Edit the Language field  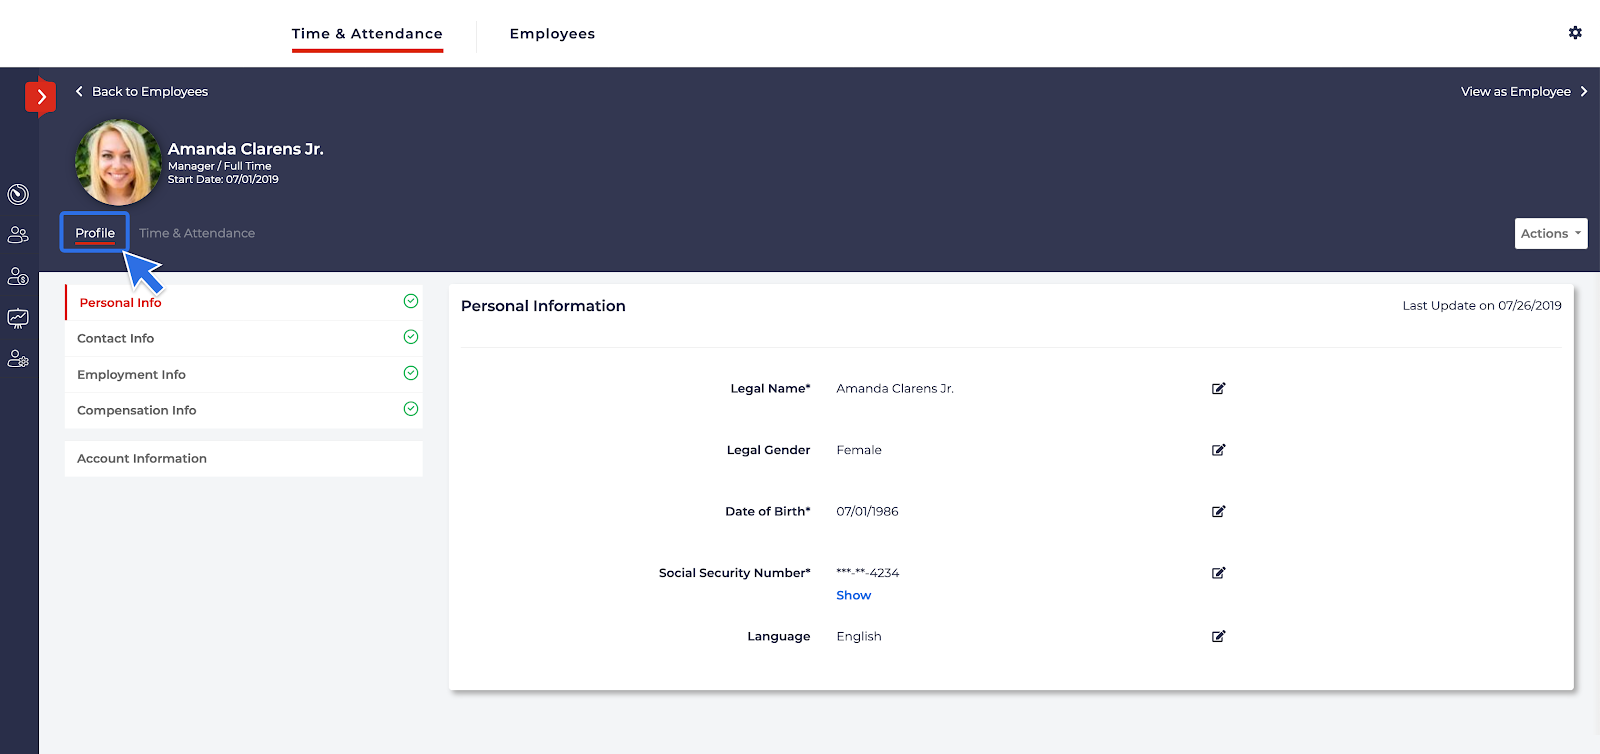coord(1218,636)
